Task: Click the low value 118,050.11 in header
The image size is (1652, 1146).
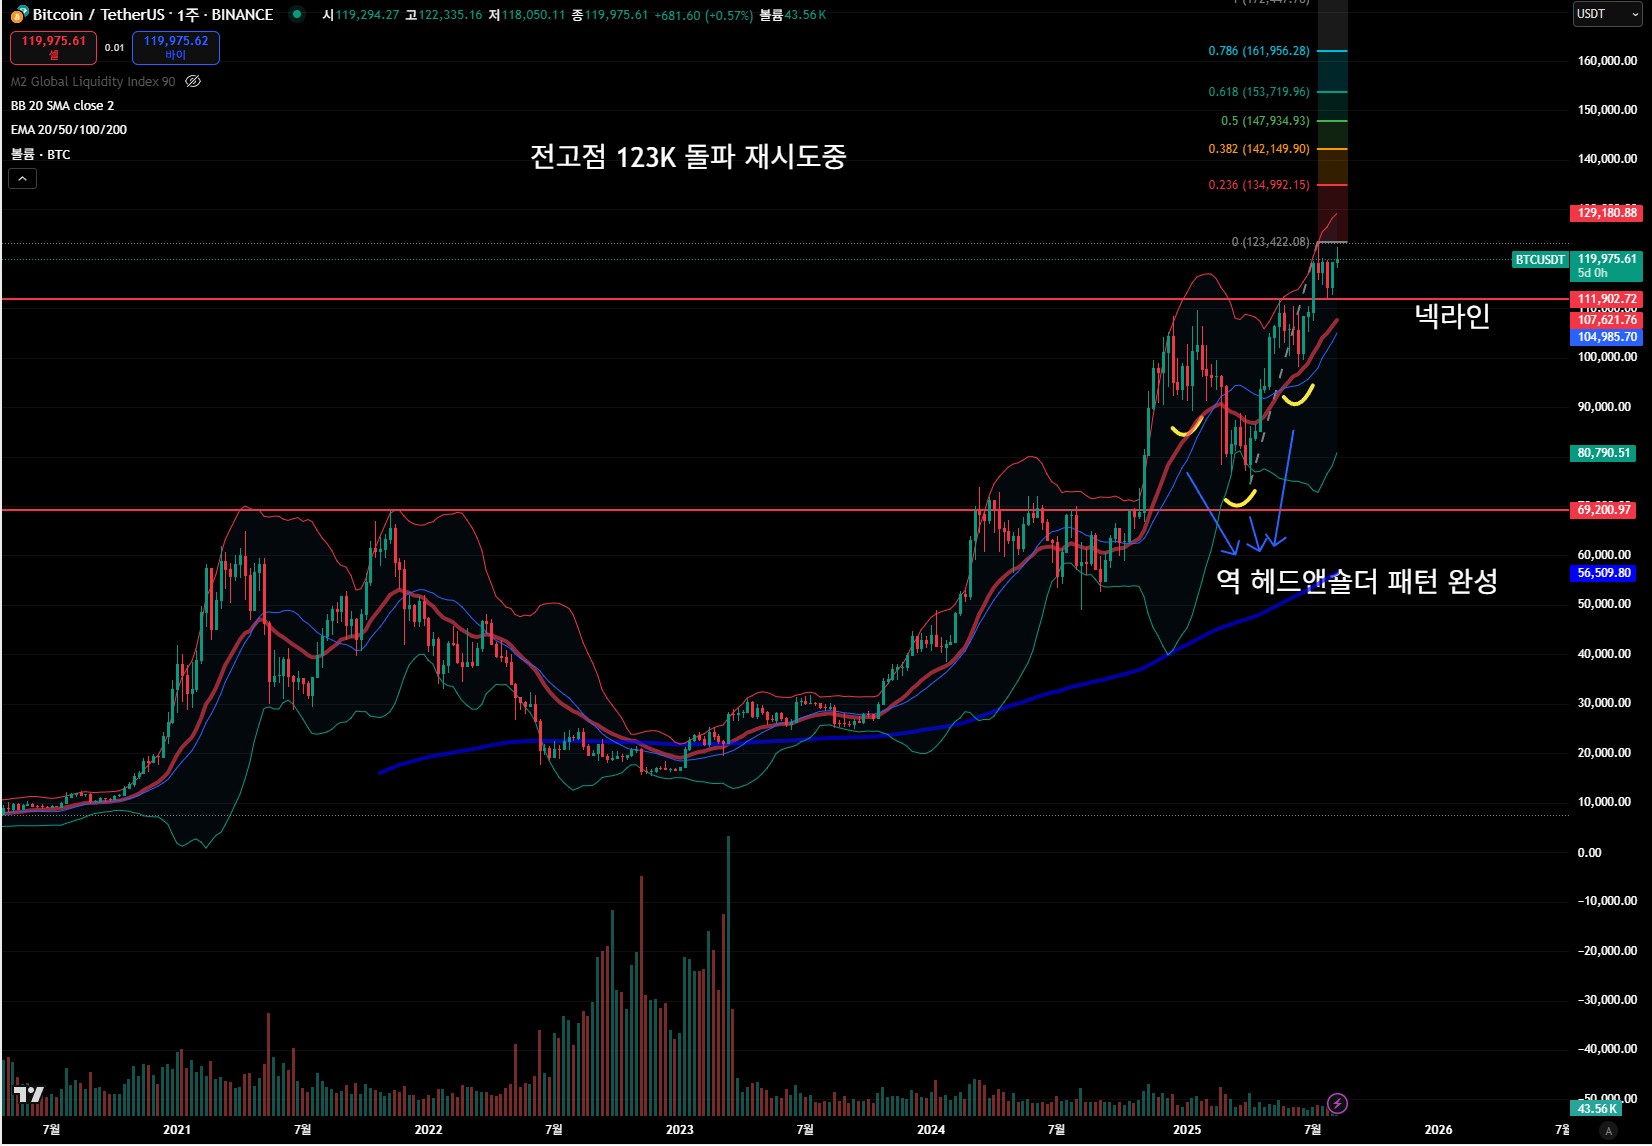Action: [533, 15]
